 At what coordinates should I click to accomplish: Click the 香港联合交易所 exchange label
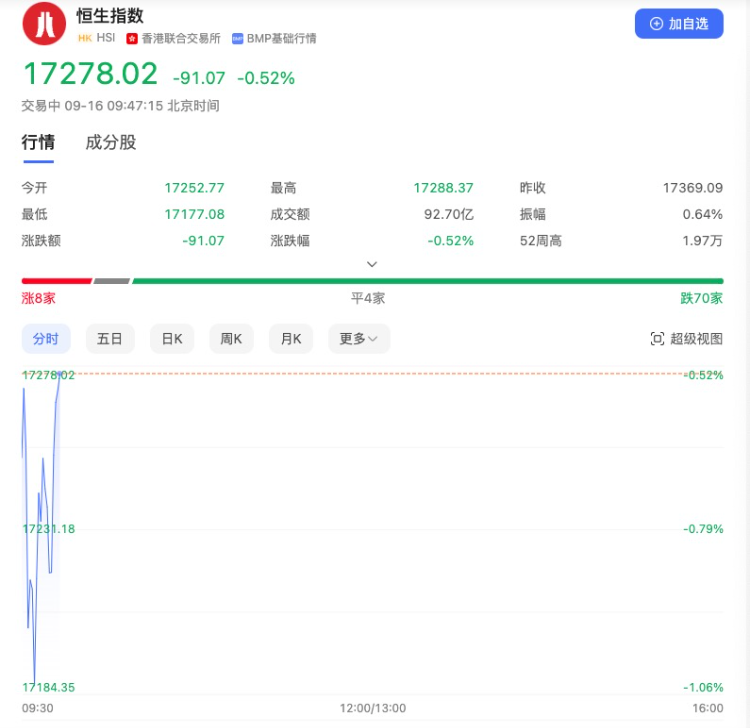pyautogui.click(x=181, y=38)
